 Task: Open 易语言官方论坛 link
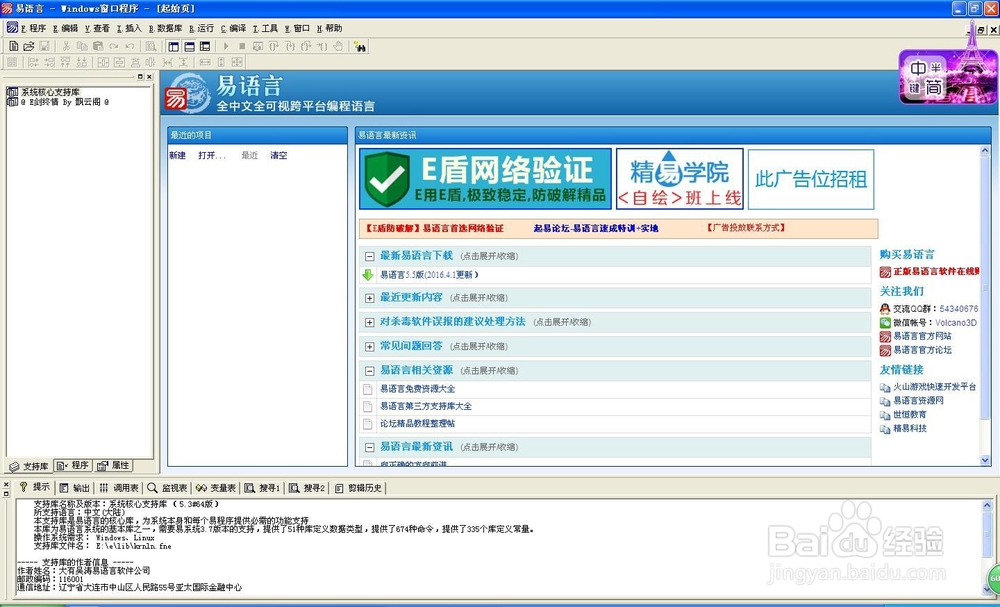click(922, 350)
